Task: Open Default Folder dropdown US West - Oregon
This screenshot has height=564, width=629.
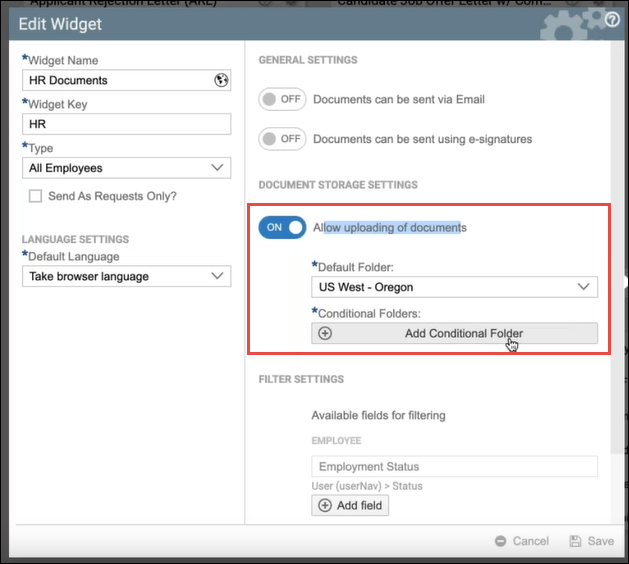Action: [454, 287]
